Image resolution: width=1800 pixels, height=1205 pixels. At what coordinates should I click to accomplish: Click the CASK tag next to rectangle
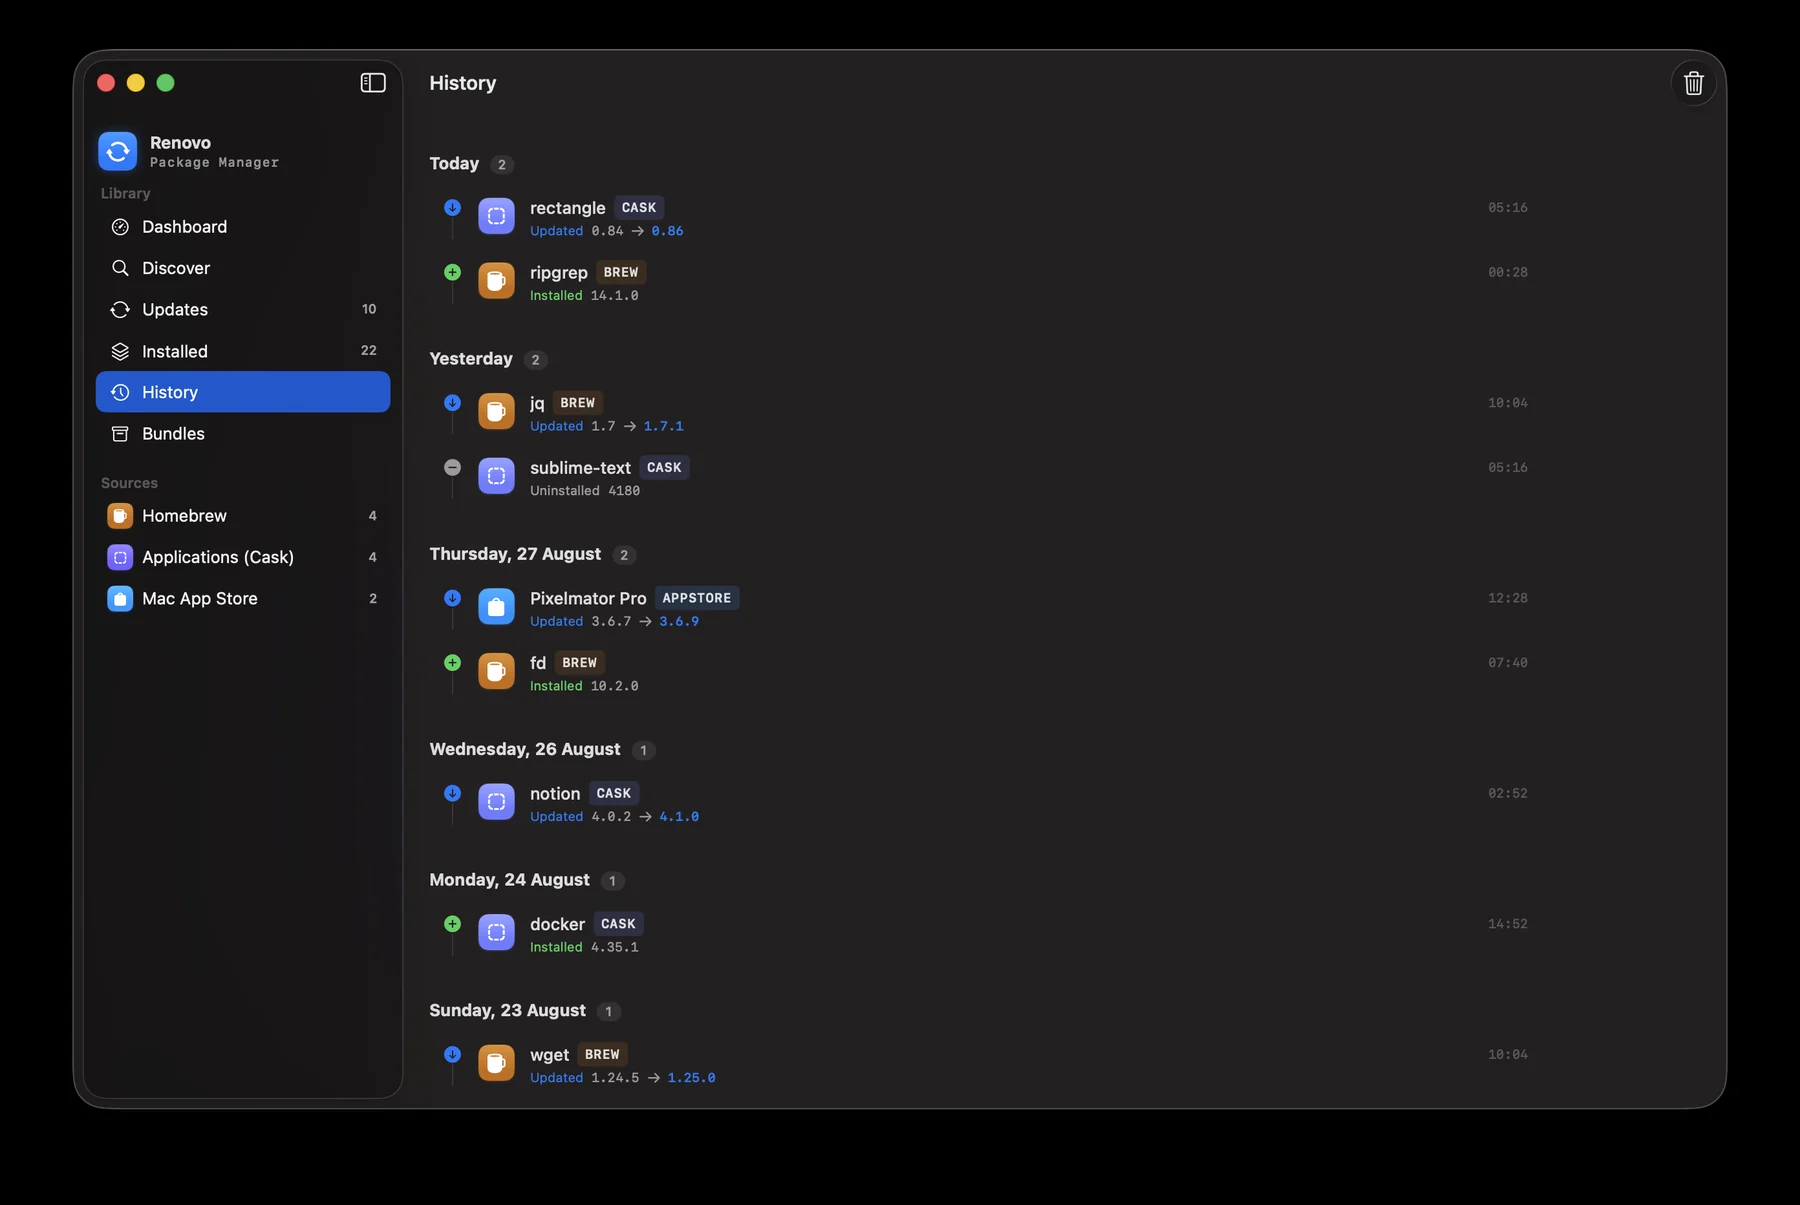click(x=639, y=208)
